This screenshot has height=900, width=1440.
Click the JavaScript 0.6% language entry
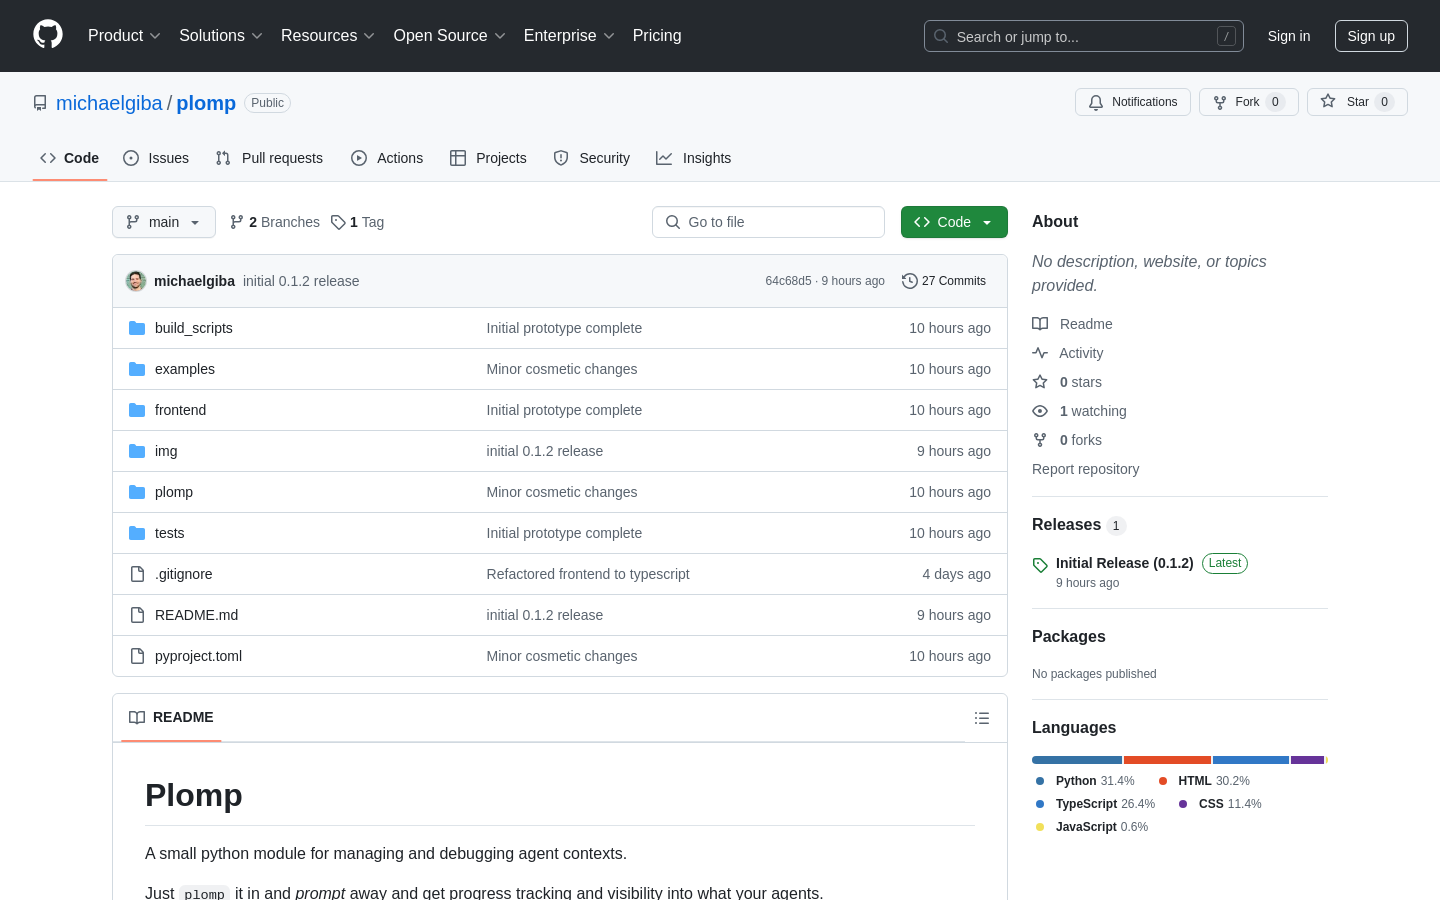[1091, 827]
